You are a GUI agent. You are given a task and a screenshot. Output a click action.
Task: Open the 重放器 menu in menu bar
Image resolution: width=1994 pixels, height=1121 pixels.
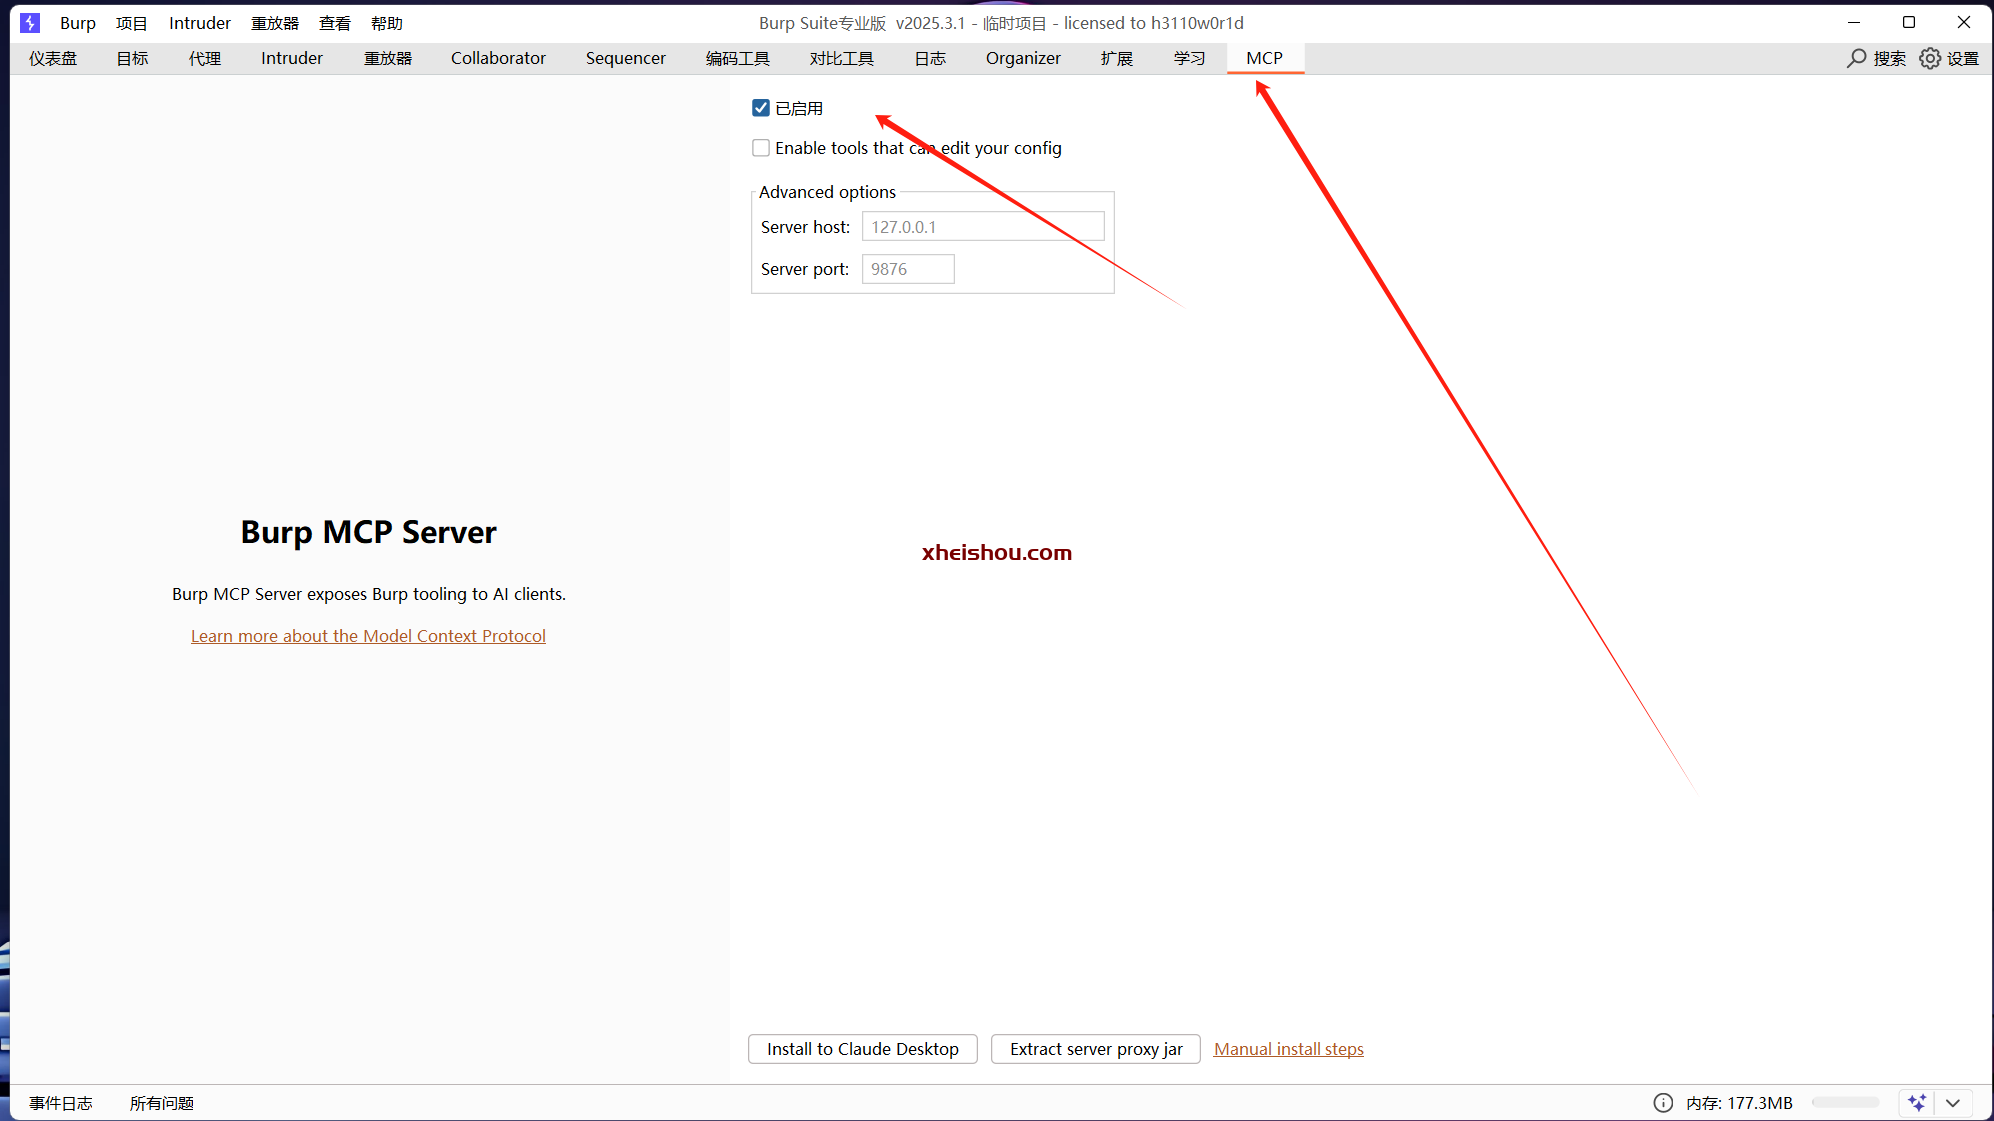coord(275,23)
